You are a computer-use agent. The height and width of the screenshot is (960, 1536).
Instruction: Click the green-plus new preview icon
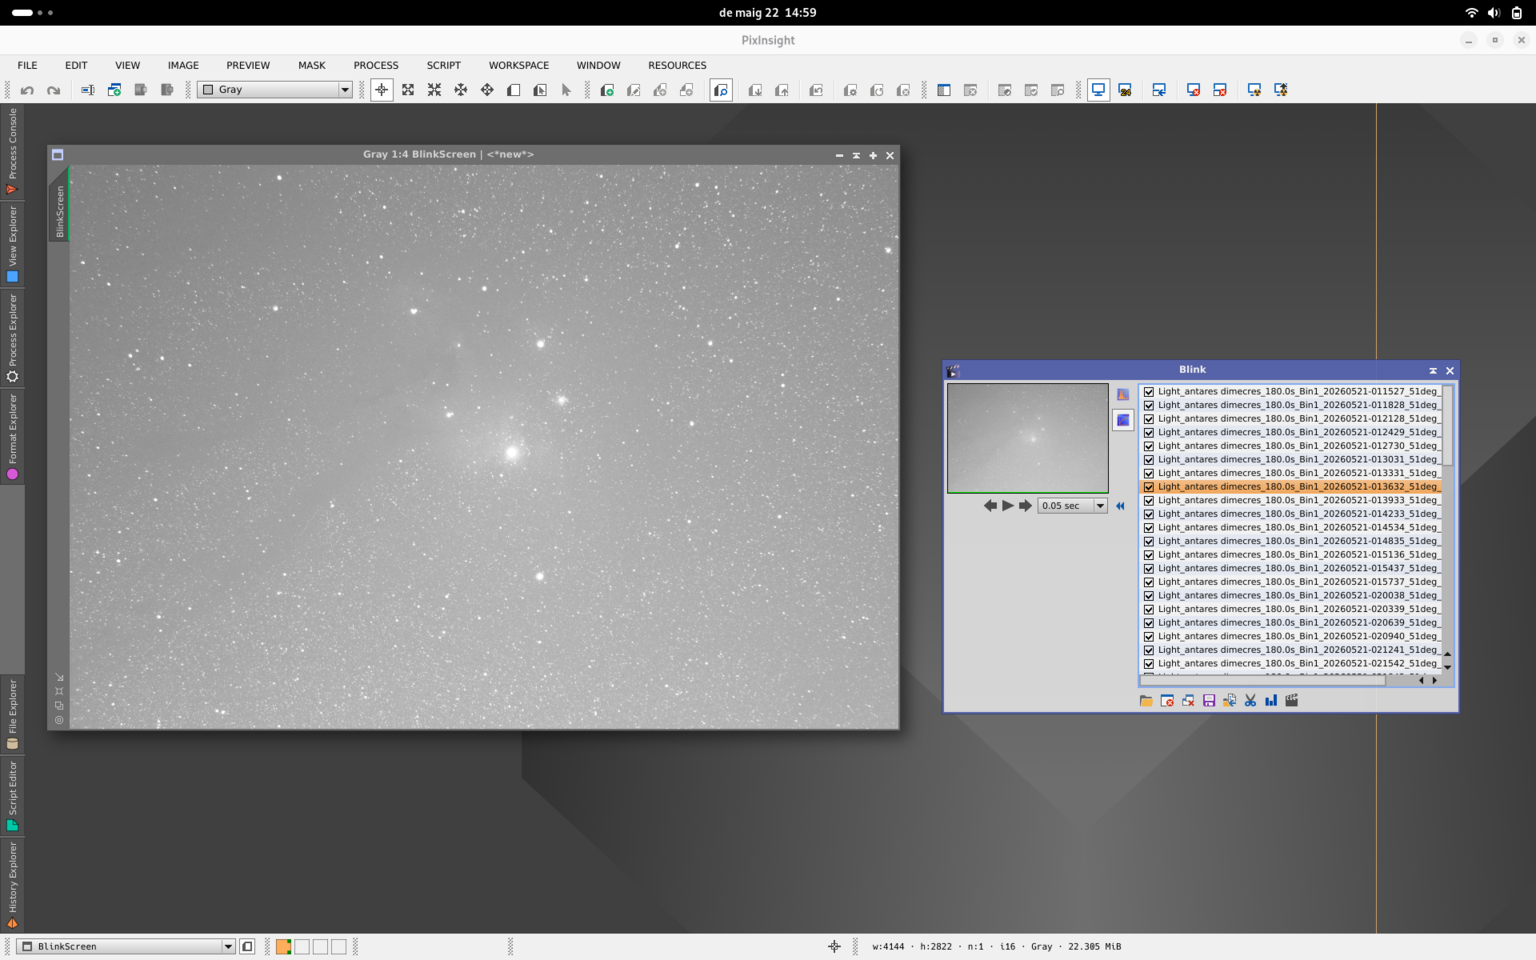click(x=607, y=90)
